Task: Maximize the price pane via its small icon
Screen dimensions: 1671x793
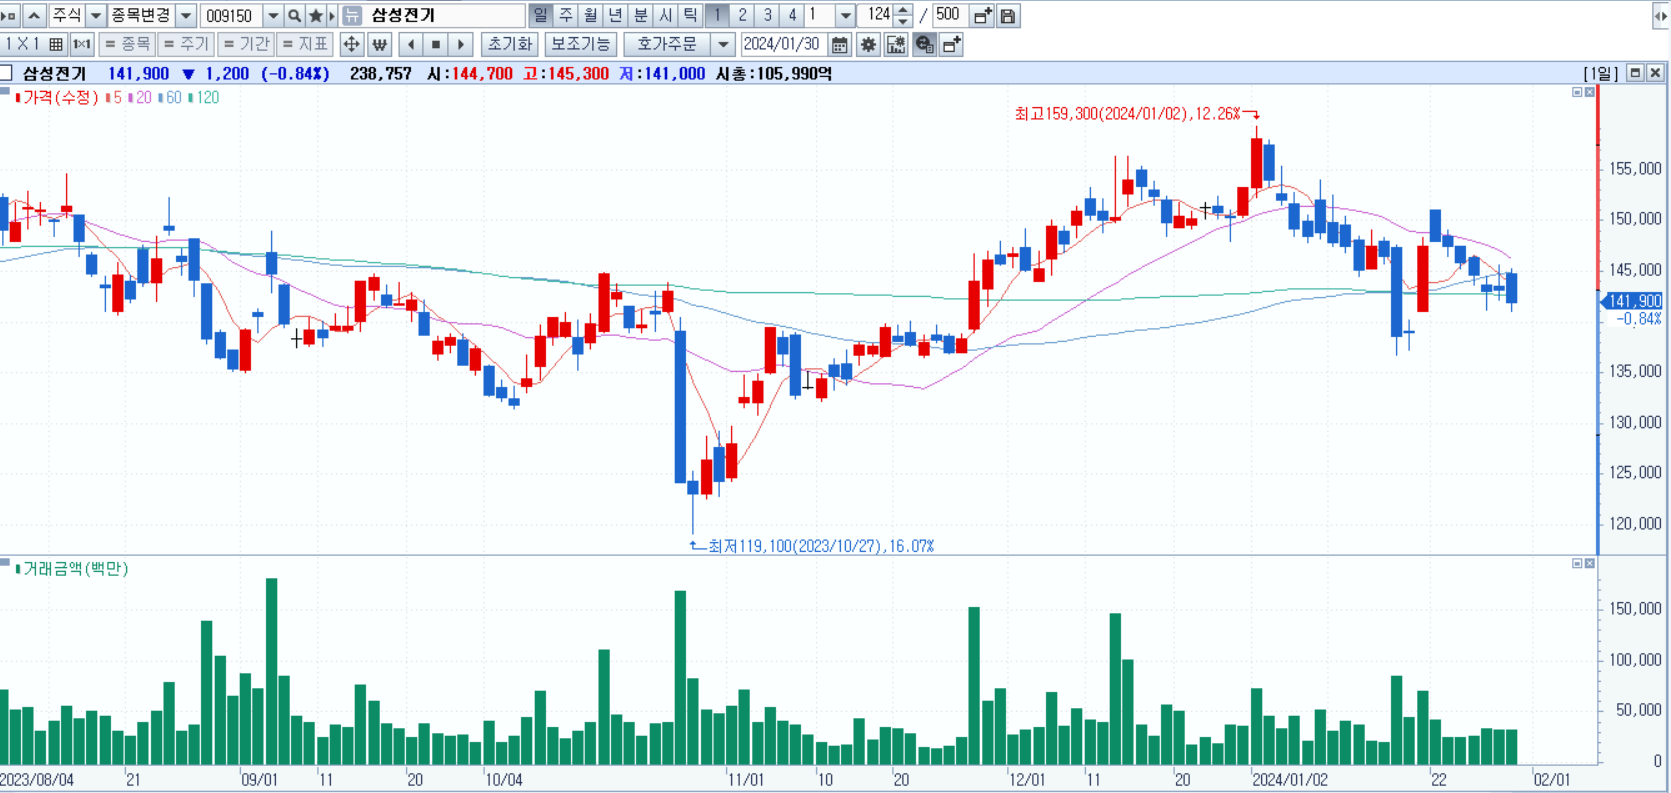Action: click(x=1577, y=92)
